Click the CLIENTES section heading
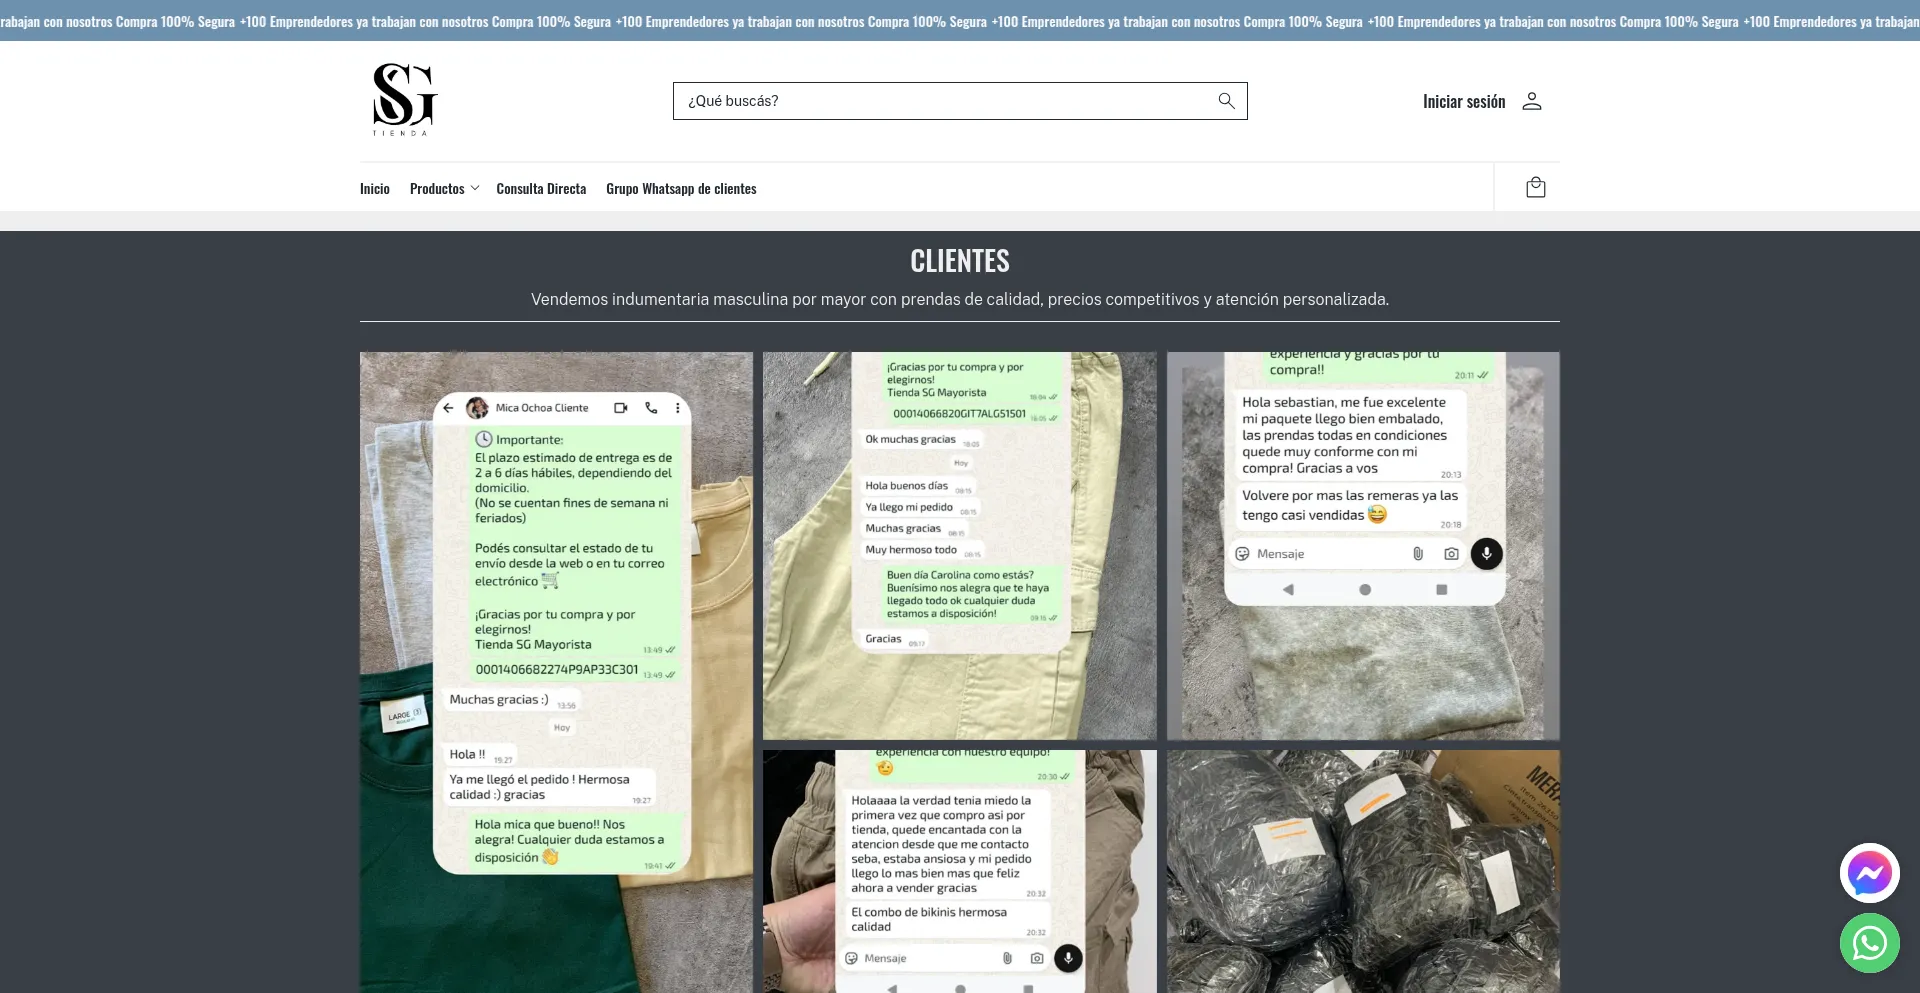The image size is (1920, 993). click(959, 261)
